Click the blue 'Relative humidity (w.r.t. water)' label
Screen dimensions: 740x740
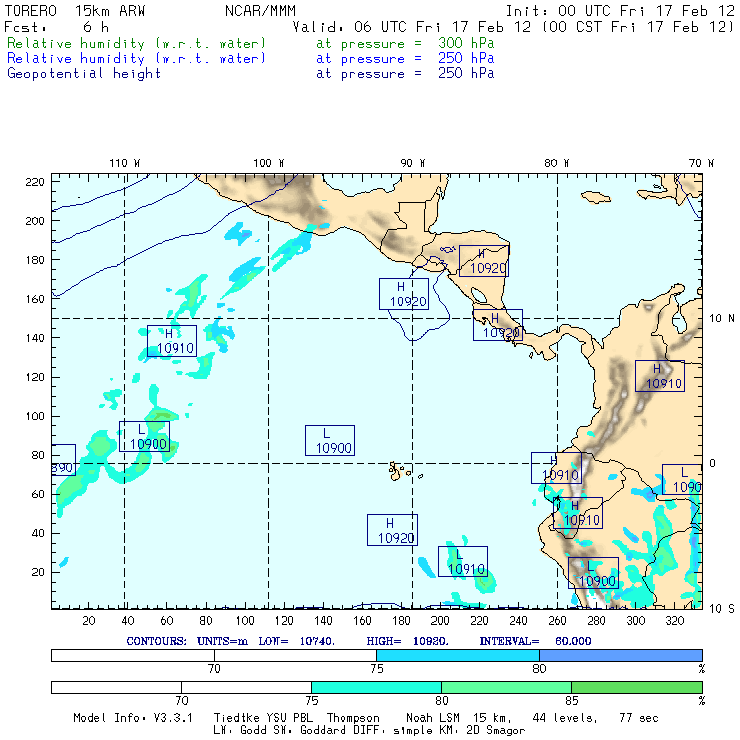pyautogui.click(x=136, y=59)
